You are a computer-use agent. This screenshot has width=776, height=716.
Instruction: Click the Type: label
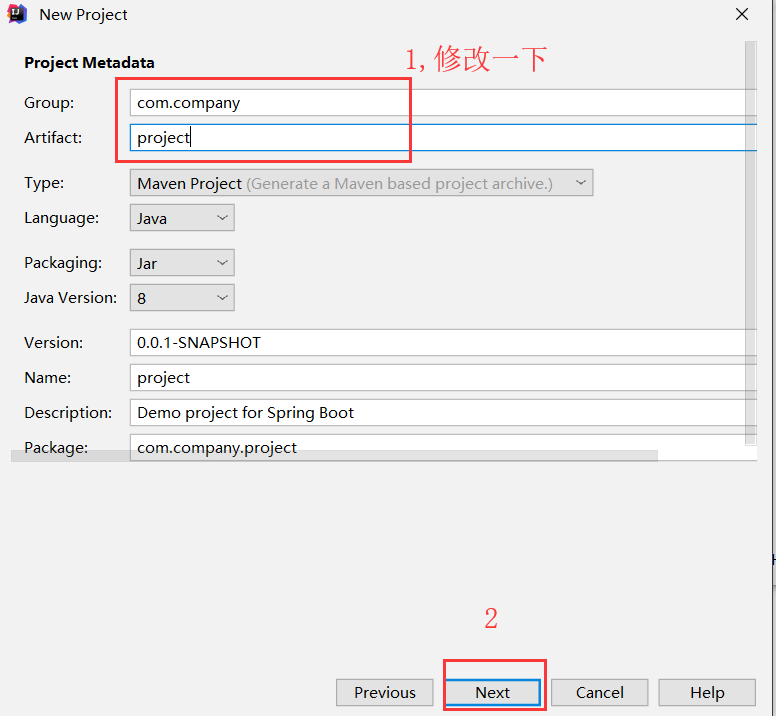(44, 183)
